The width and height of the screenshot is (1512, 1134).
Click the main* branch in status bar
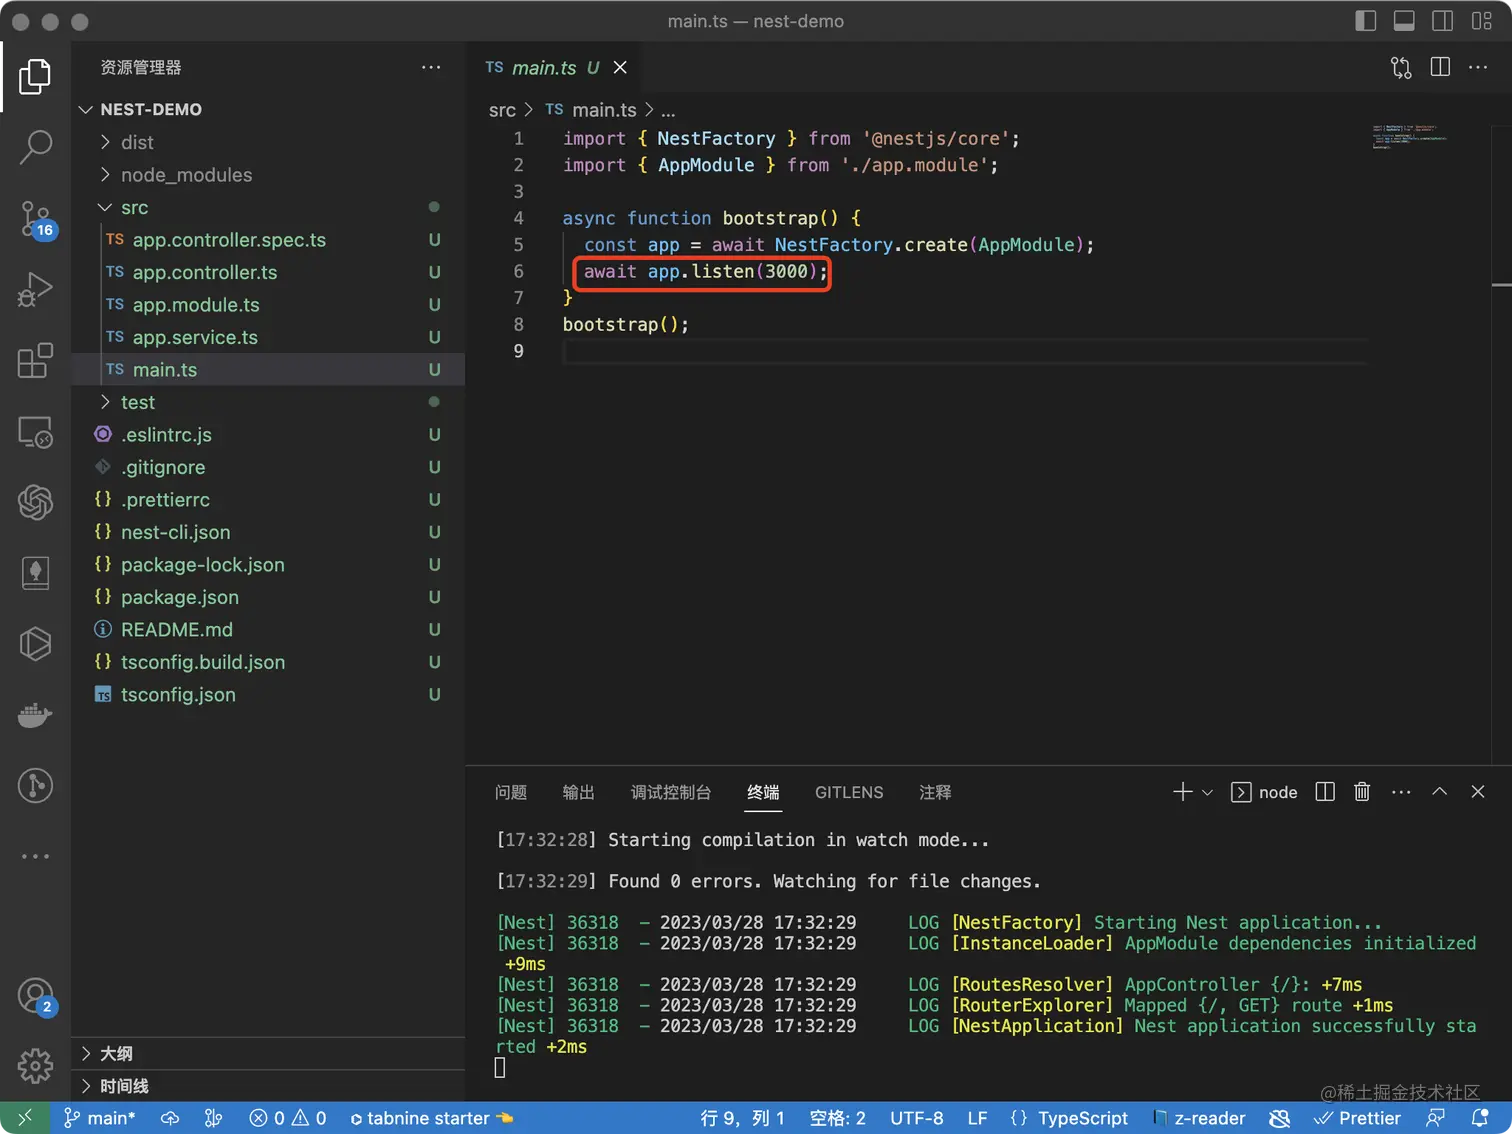pos(100,1118)
